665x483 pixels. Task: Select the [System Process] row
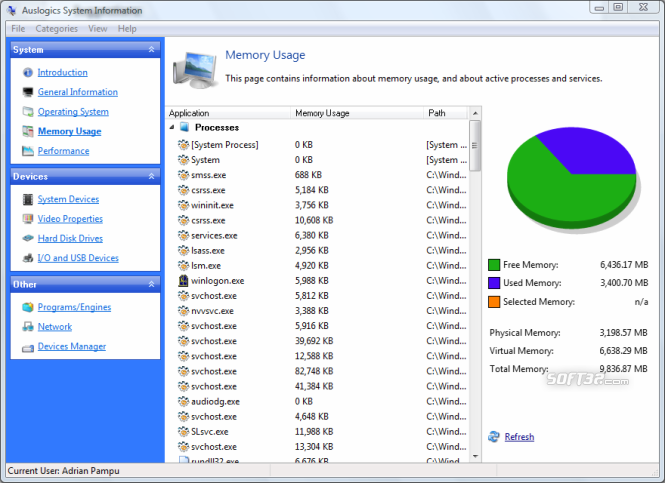click(x=317, y=145)
